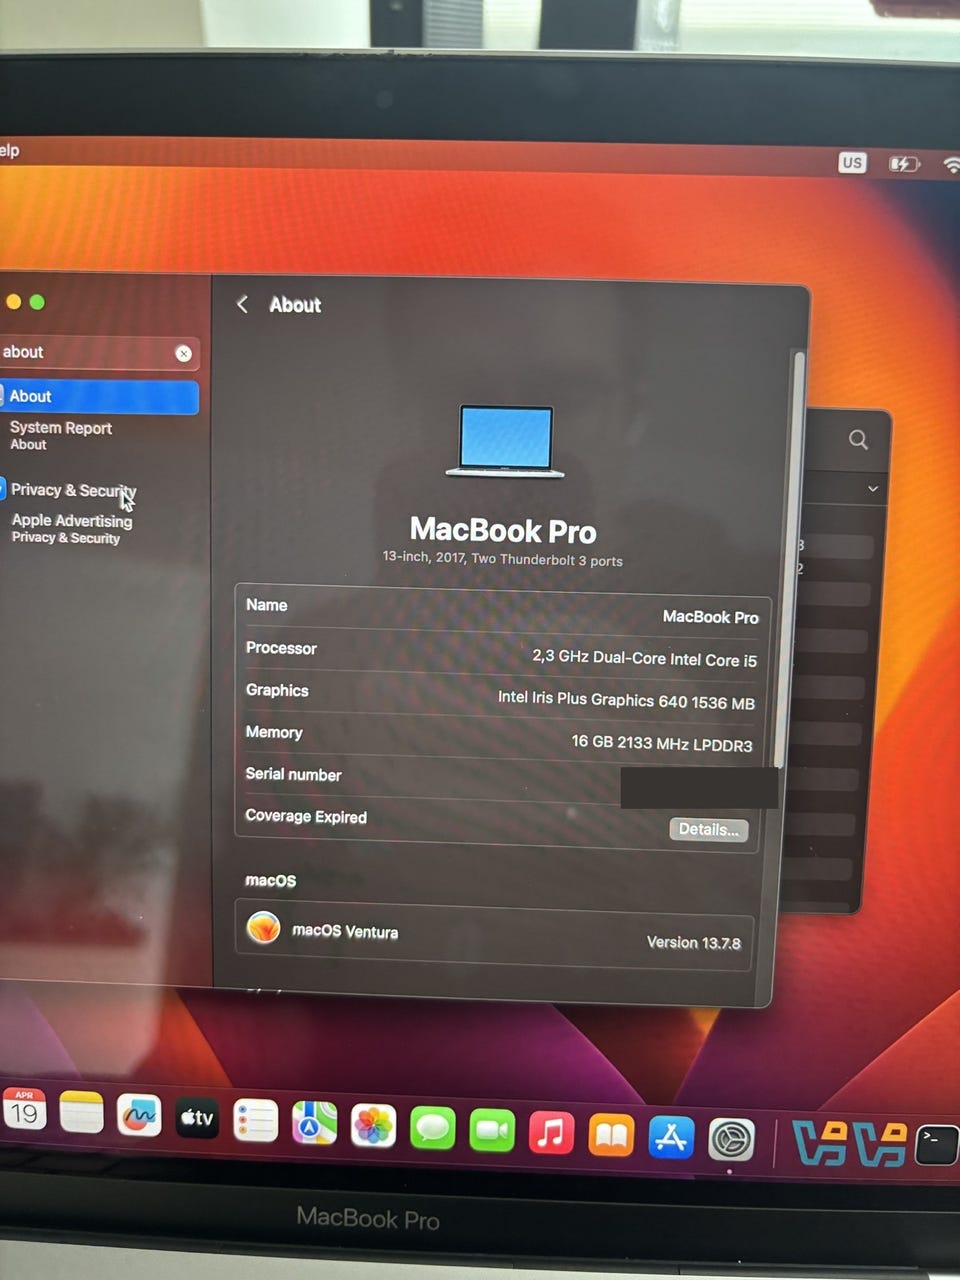This screenshot has width=960, height=1280.
Task: Open Photos app in the Dock
Action: pyautogui.click(x=374, y=1127)
